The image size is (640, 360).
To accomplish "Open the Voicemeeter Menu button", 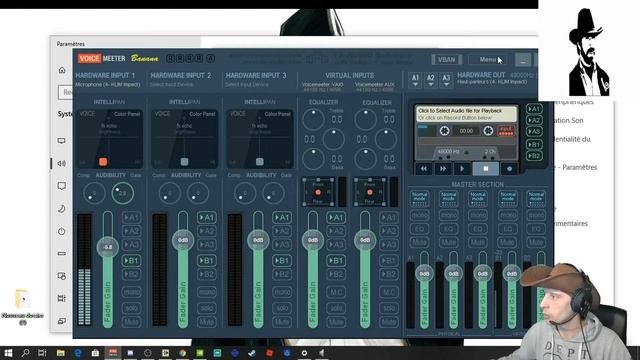I will click(x=488, y=60).
